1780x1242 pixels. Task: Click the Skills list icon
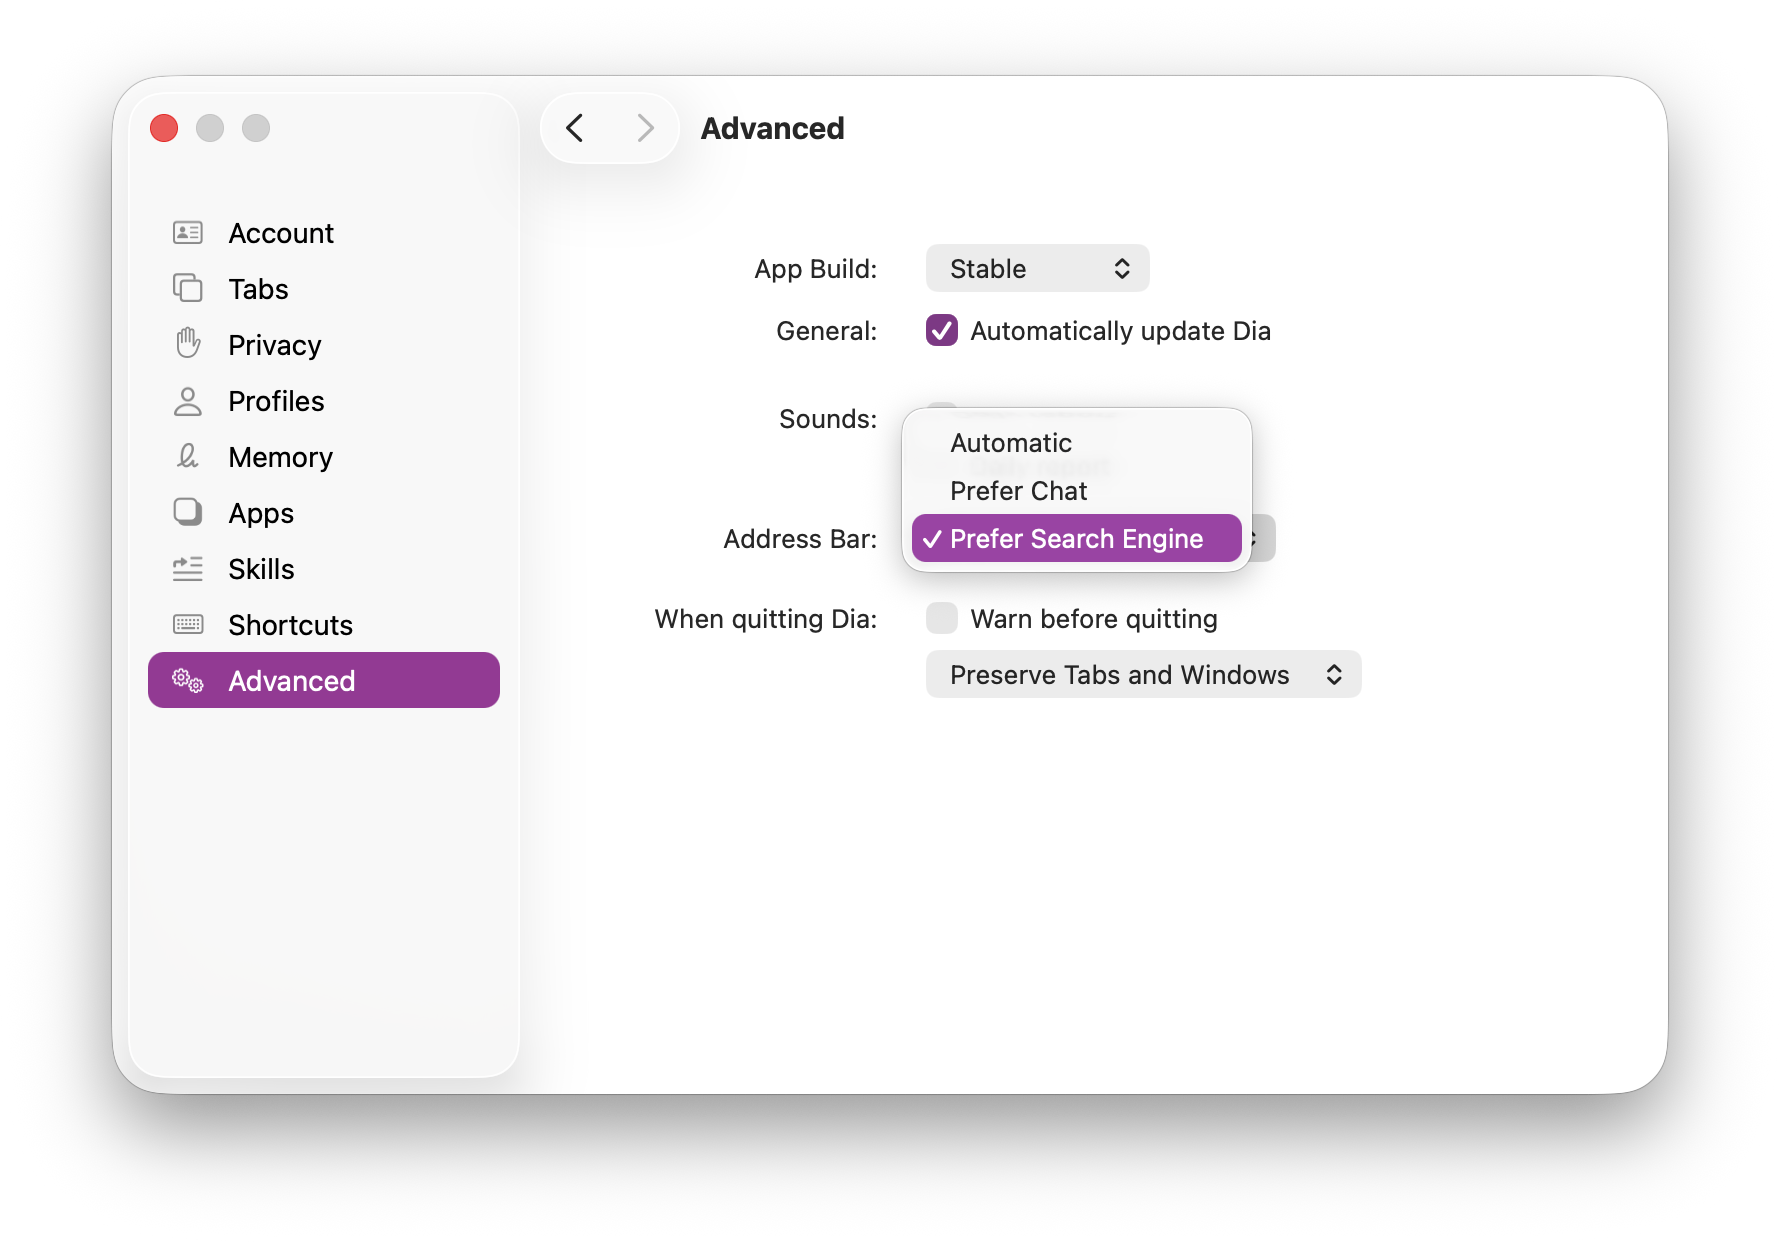coord(188,569)
